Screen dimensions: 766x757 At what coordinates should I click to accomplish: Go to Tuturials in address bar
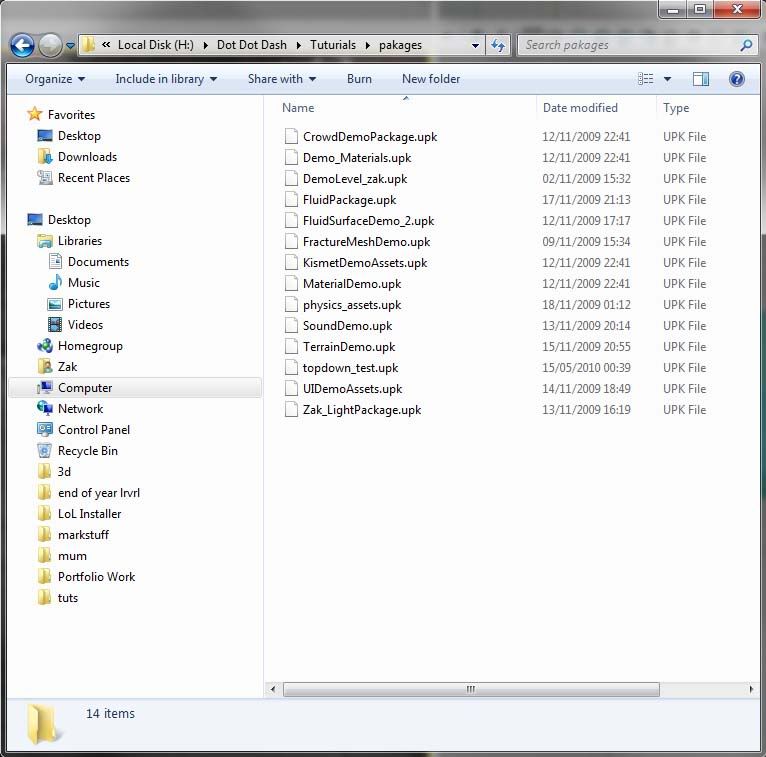(333, 45)
